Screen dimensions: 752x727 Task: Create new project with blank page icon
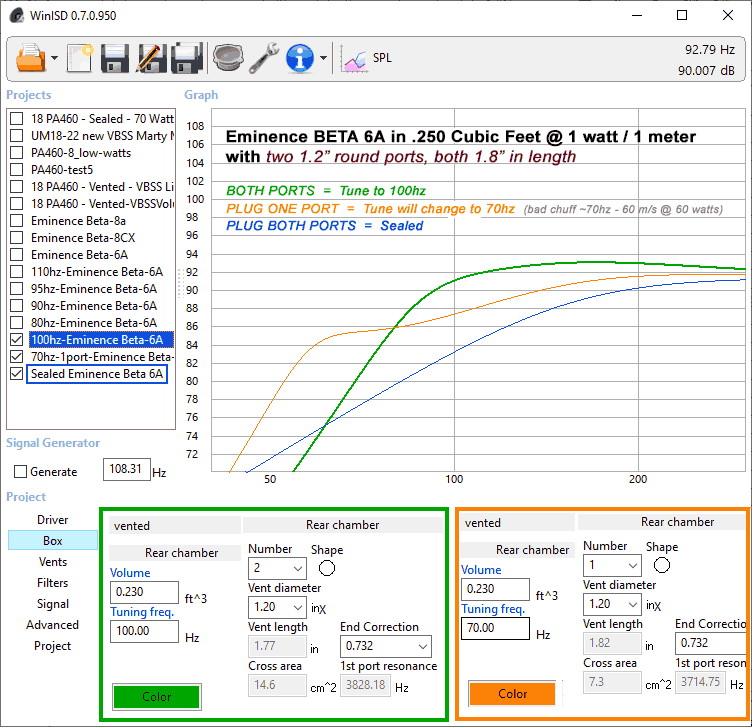click(x=80, y=58)
